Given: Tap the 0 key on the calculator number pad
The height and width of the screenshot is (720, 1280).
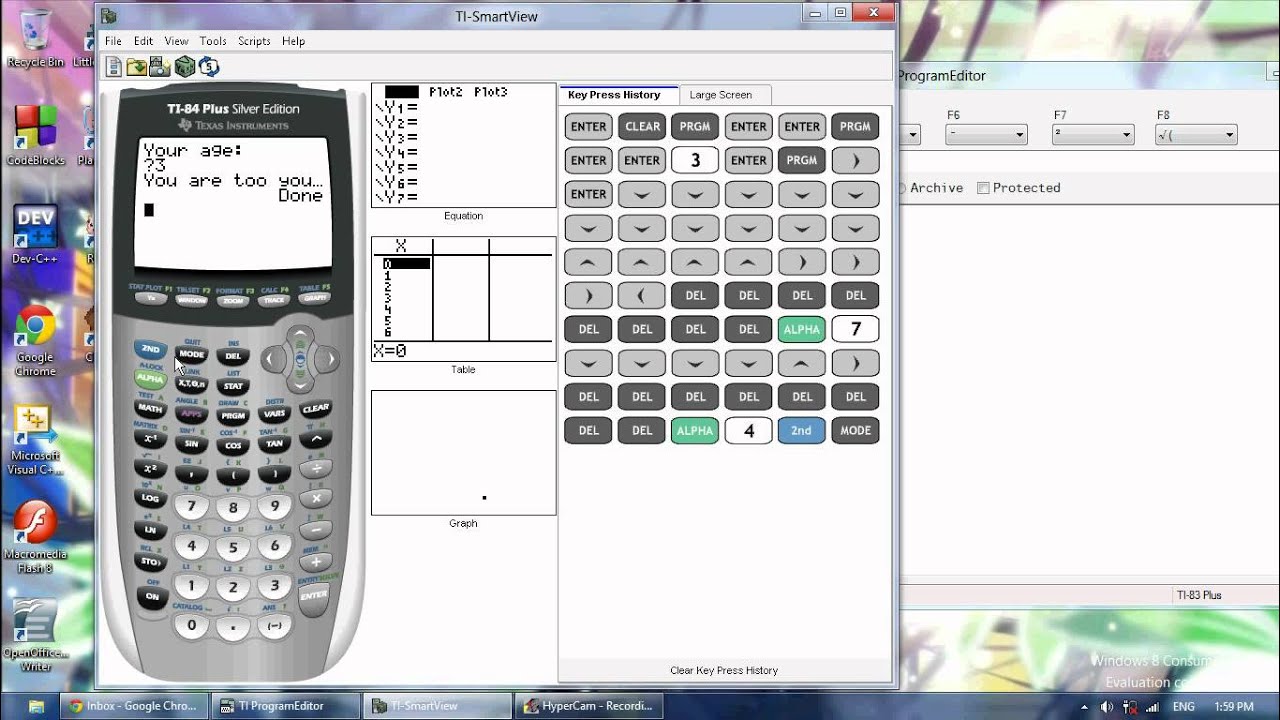Looking at the screenshot, I should [x=192, y=625].
